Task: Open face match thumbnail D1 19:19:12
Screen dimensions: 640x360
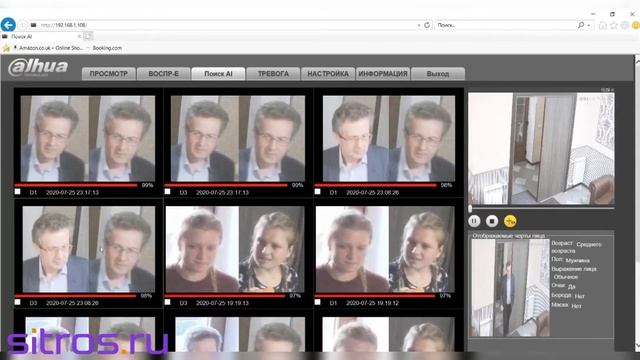Action: 385,249
